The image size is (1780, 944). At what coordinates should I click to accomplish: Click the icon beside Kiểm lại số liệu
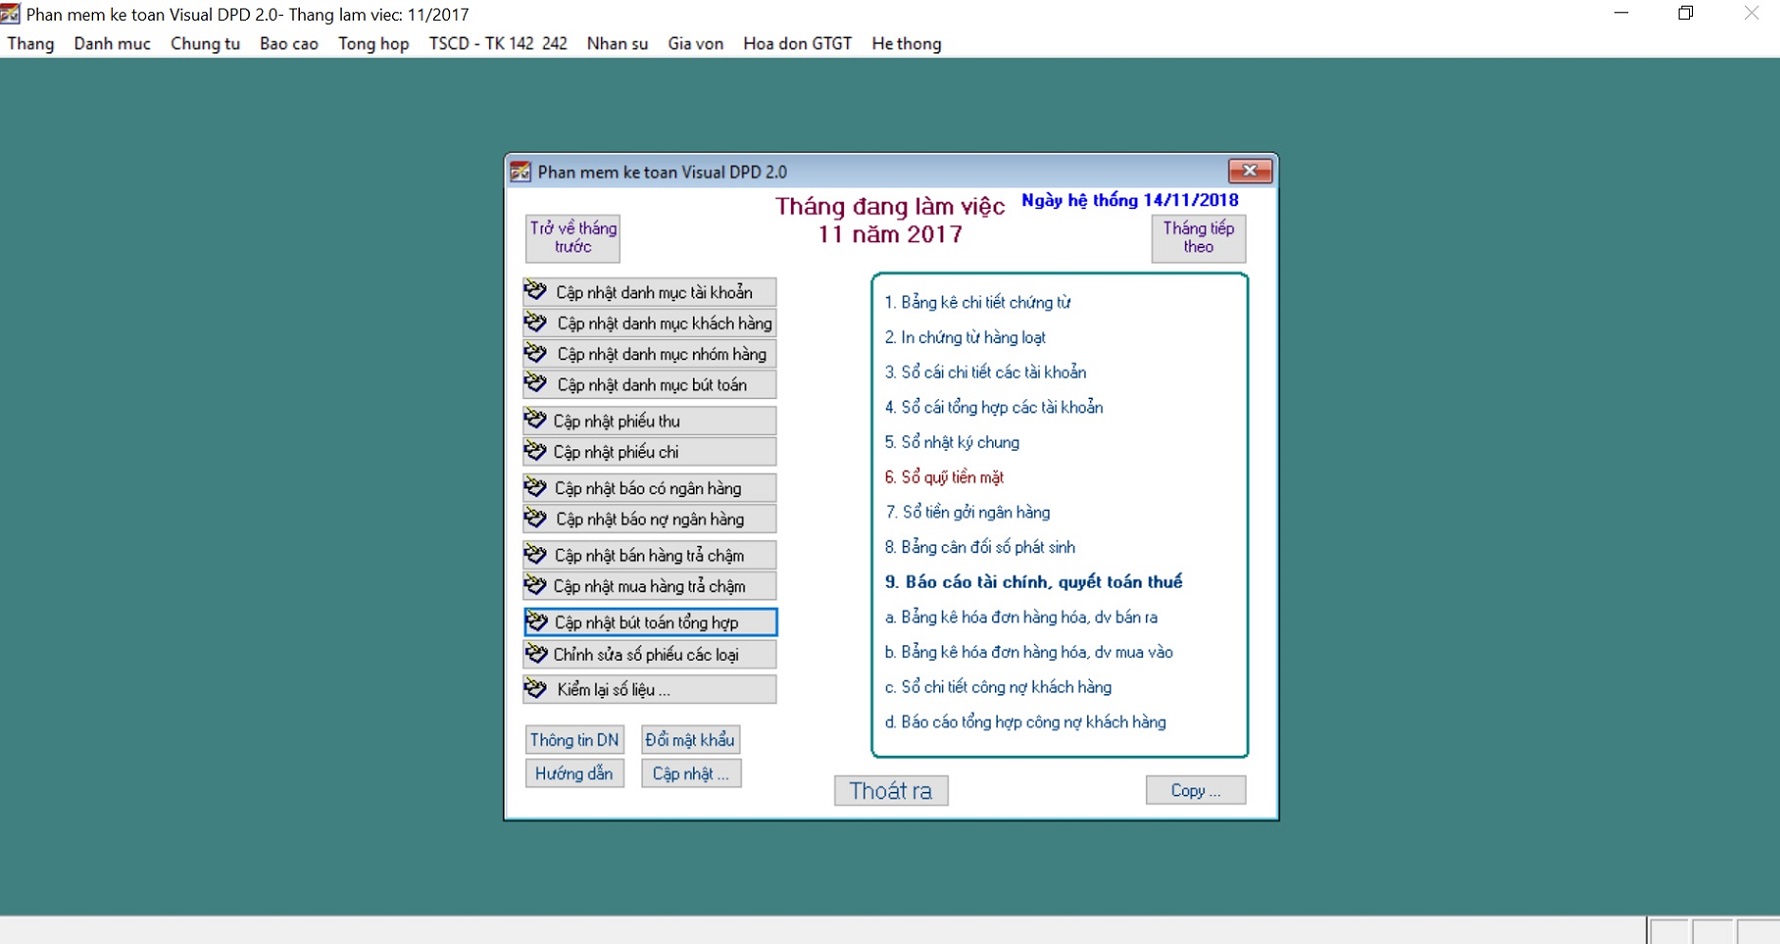tap(536, 689)
